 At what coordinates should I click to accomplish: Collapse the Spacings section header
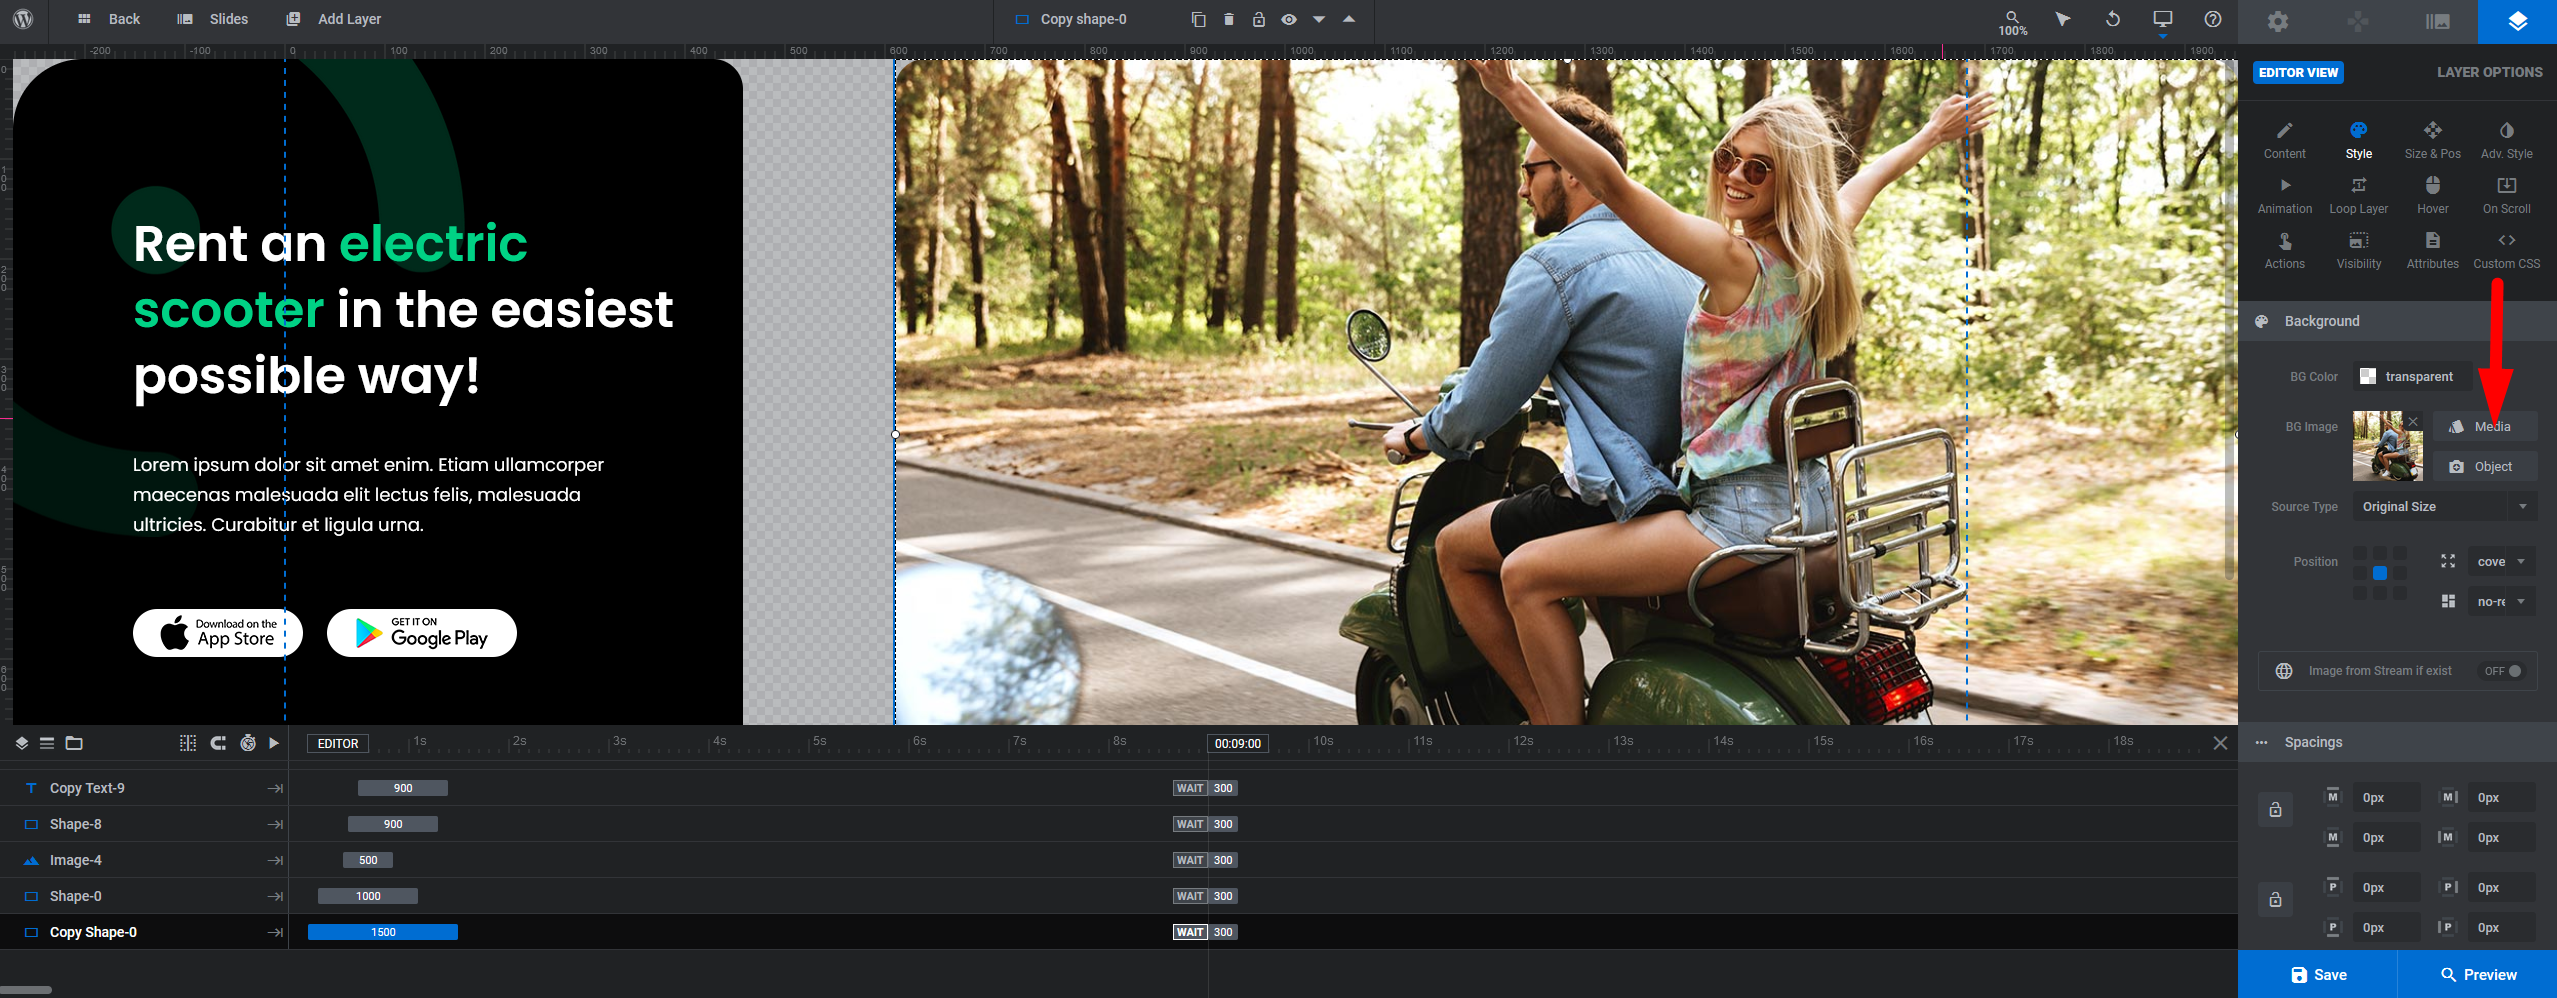point(2397,742)
